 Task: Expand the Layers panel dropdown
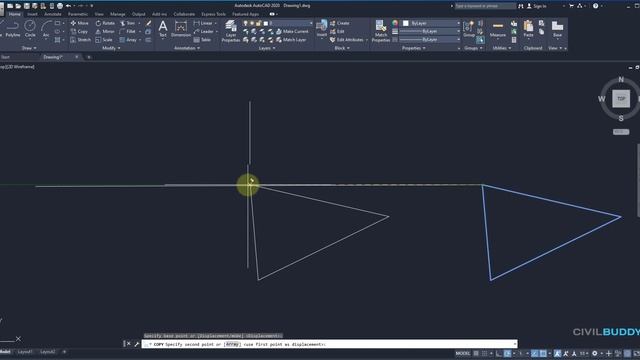coord(267,48)
